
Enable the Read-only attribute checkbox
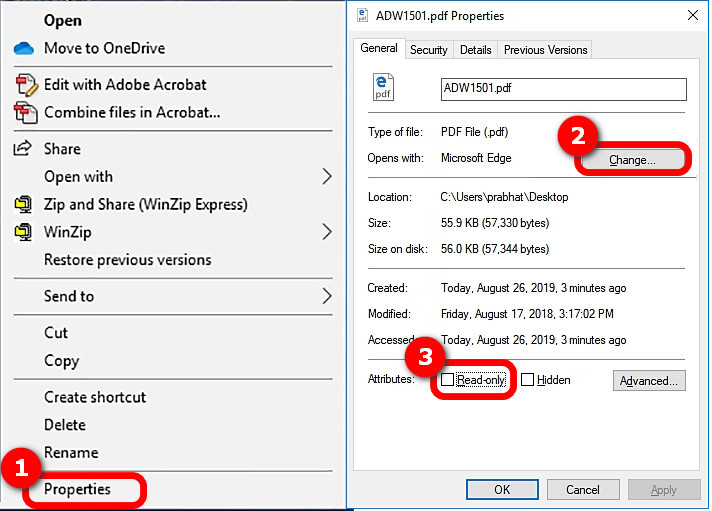(449, 380)
